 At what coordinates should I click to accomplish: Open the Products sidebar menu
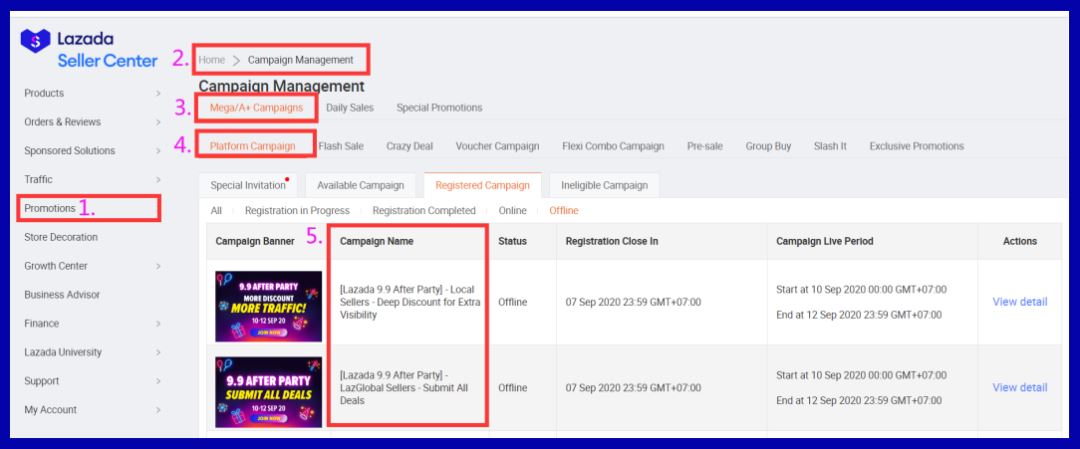pos(44,93)
